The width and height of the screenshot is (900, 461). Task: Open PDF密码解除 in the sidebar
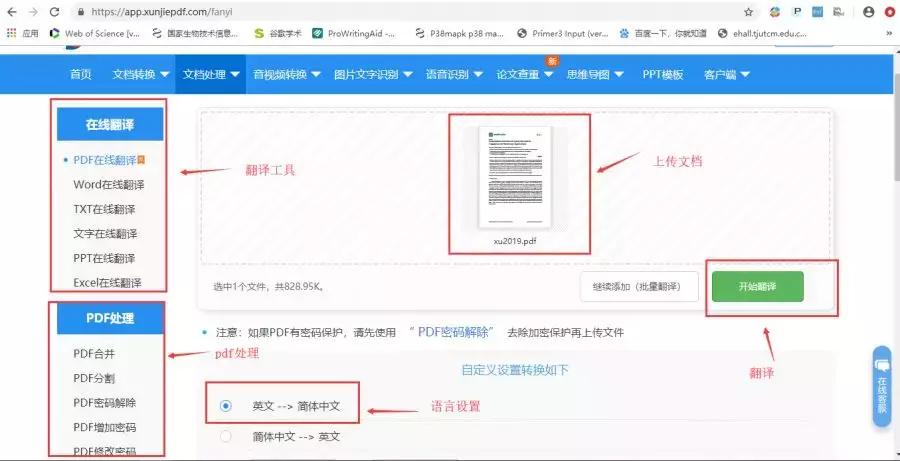[105, 403]
